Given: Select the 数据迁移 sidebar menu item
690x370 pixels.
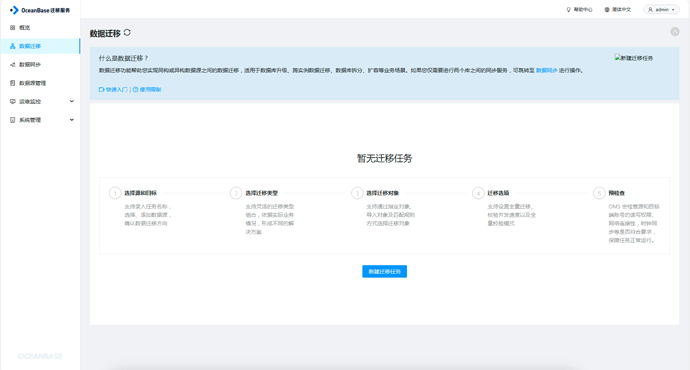Looking at the screenshot, I should (40, 46).
